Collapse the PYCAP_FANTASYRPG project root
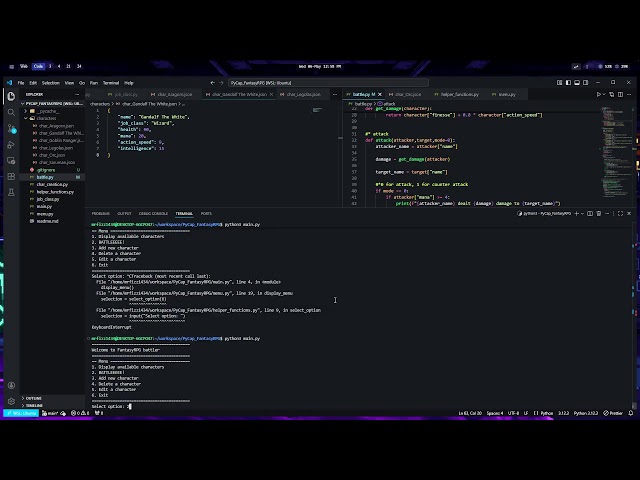The width and height of the screenshot is (640, 480). (53, 104)
